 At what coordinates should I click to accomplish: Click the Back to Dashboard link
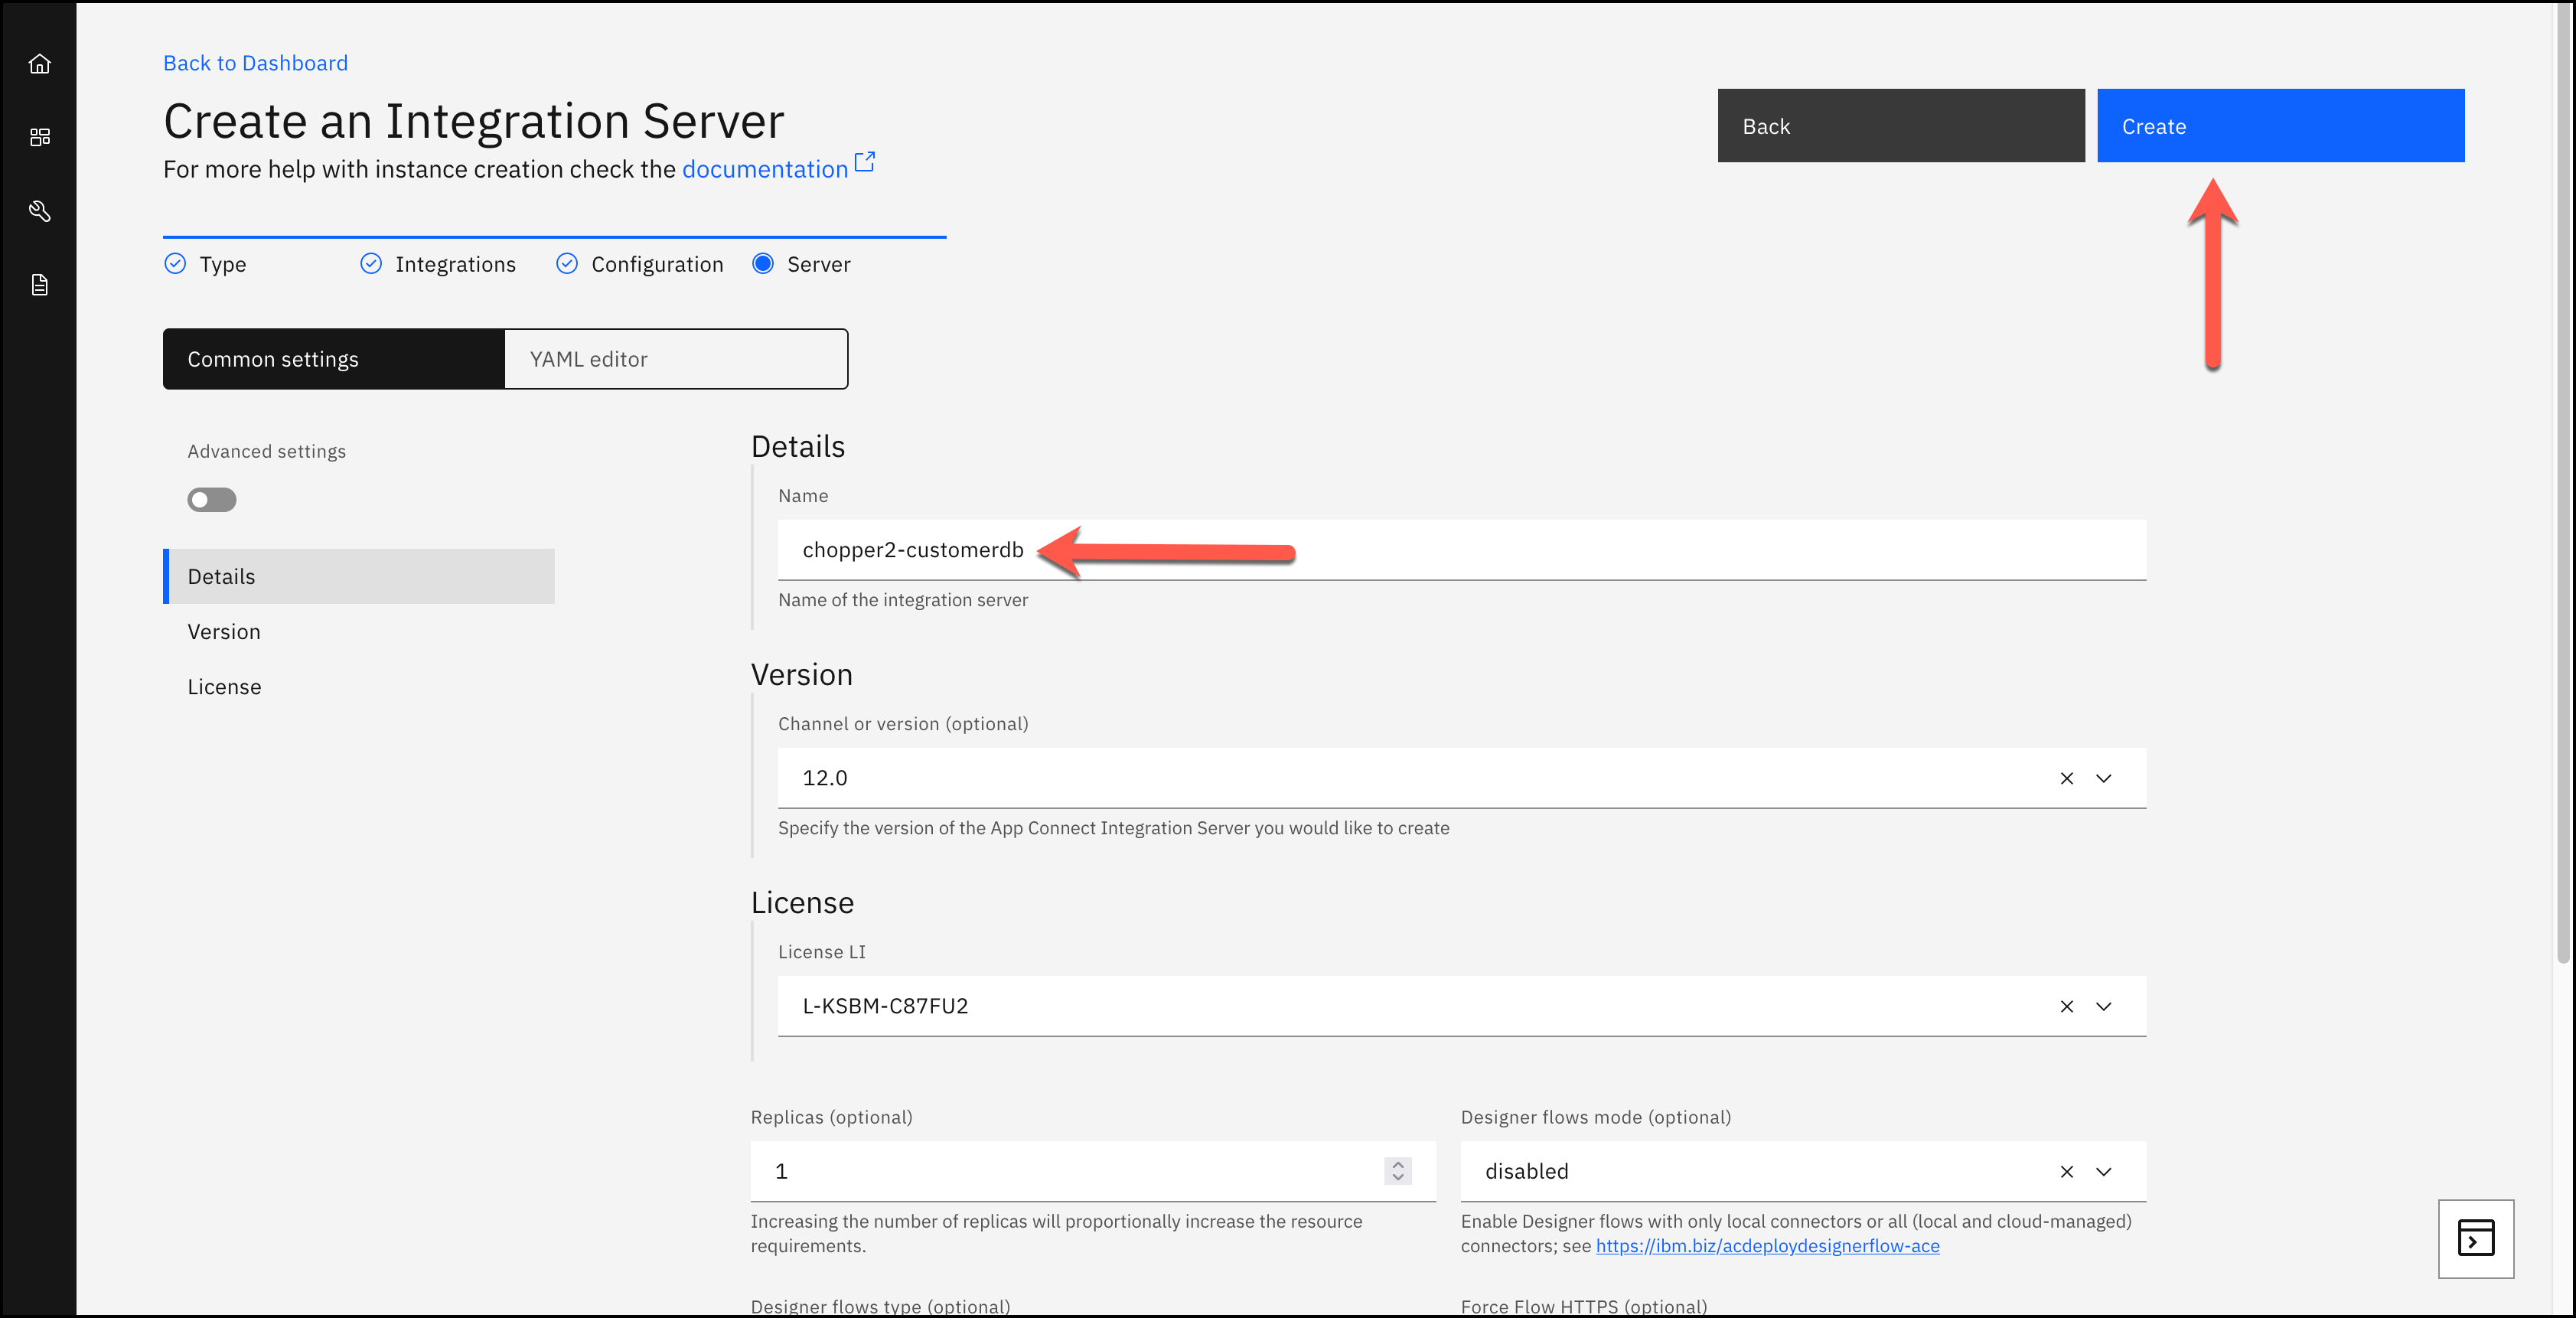pyautogui.click(x=254, y=60)
